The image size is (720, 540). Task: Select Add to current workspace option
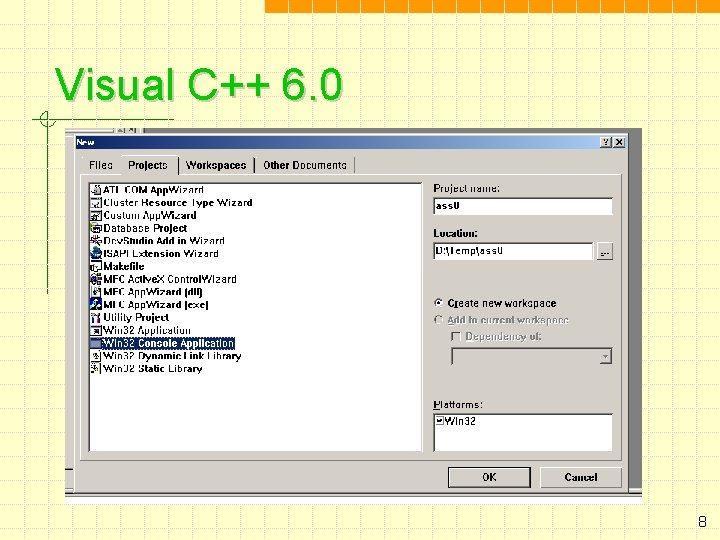pos(439,320)
